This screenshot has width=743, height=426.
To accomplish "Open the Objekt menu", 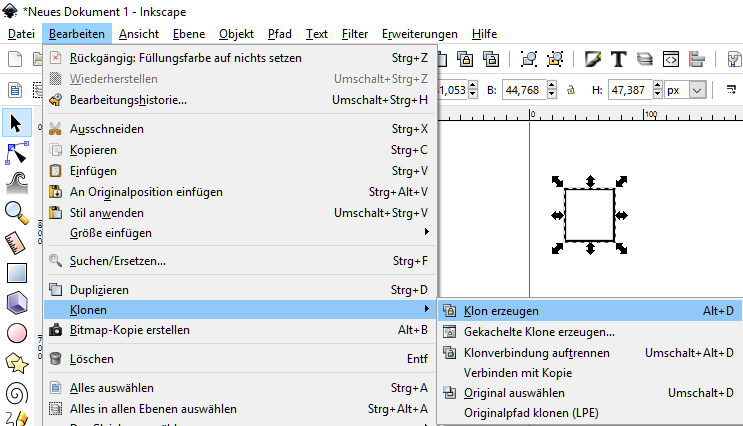I will point(236,34).
